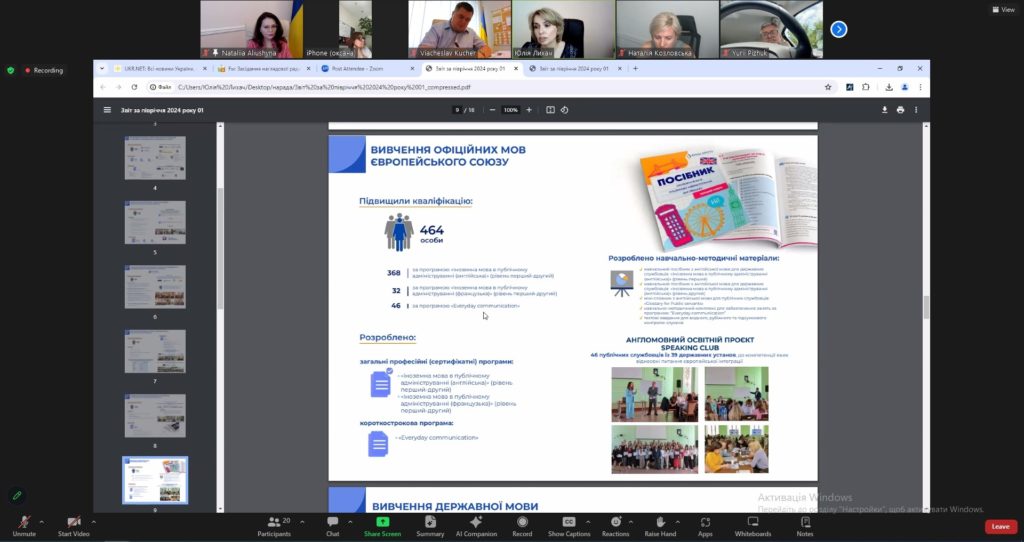The height and width of the screenshot is (542, 1024).
Task: Toggle the PDF sidebar menu icon
Action: (107, 110)
